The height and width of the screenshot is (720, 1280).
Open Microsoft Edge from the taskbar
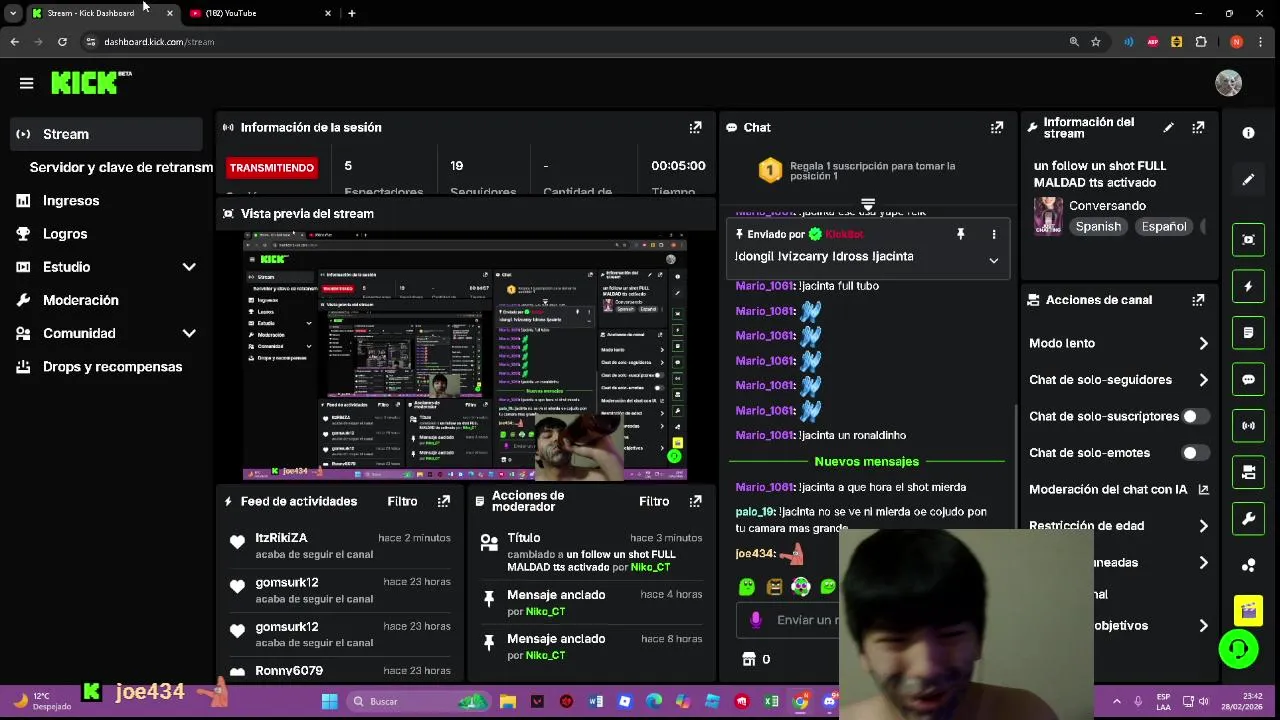654,701
